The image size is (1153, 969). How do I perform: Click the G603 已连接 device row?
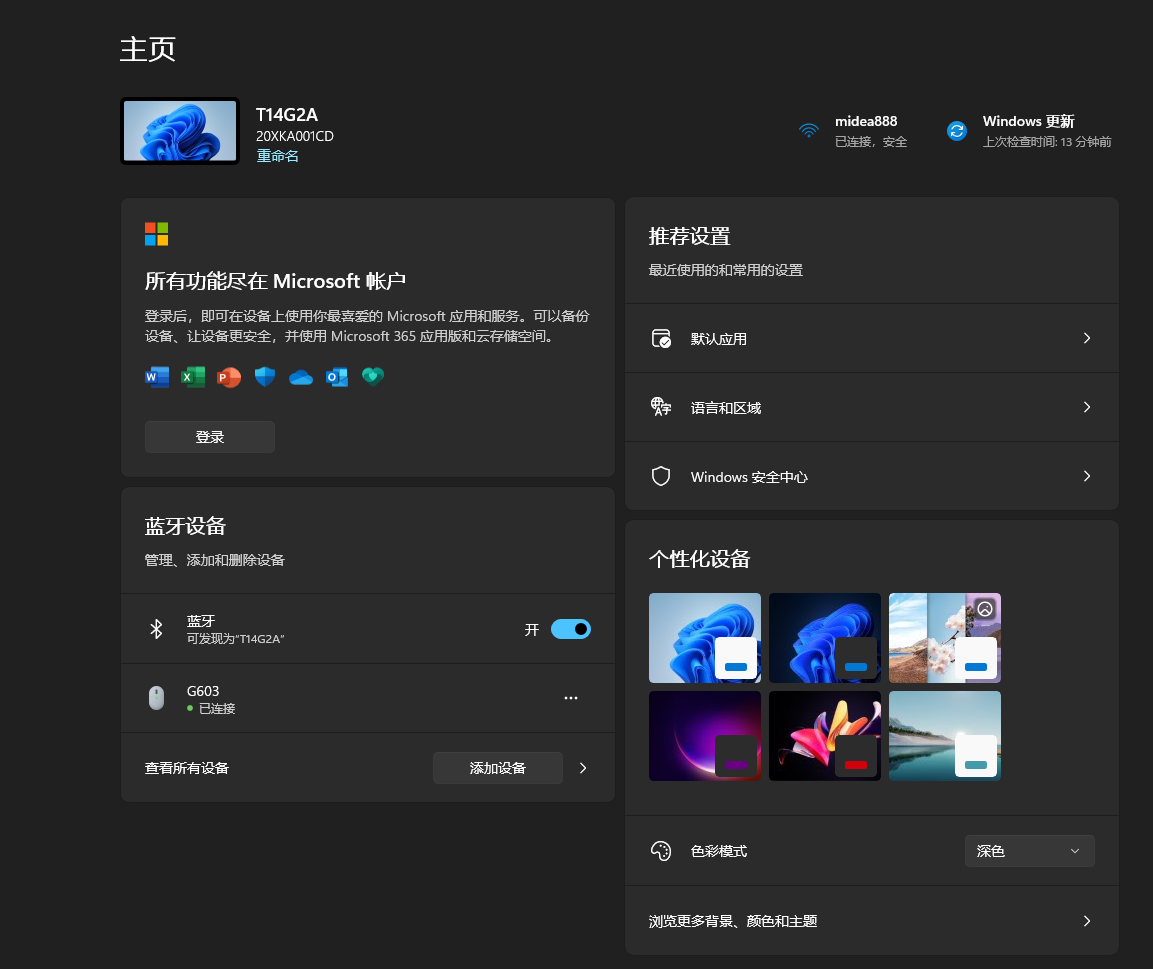pos(368,698)
